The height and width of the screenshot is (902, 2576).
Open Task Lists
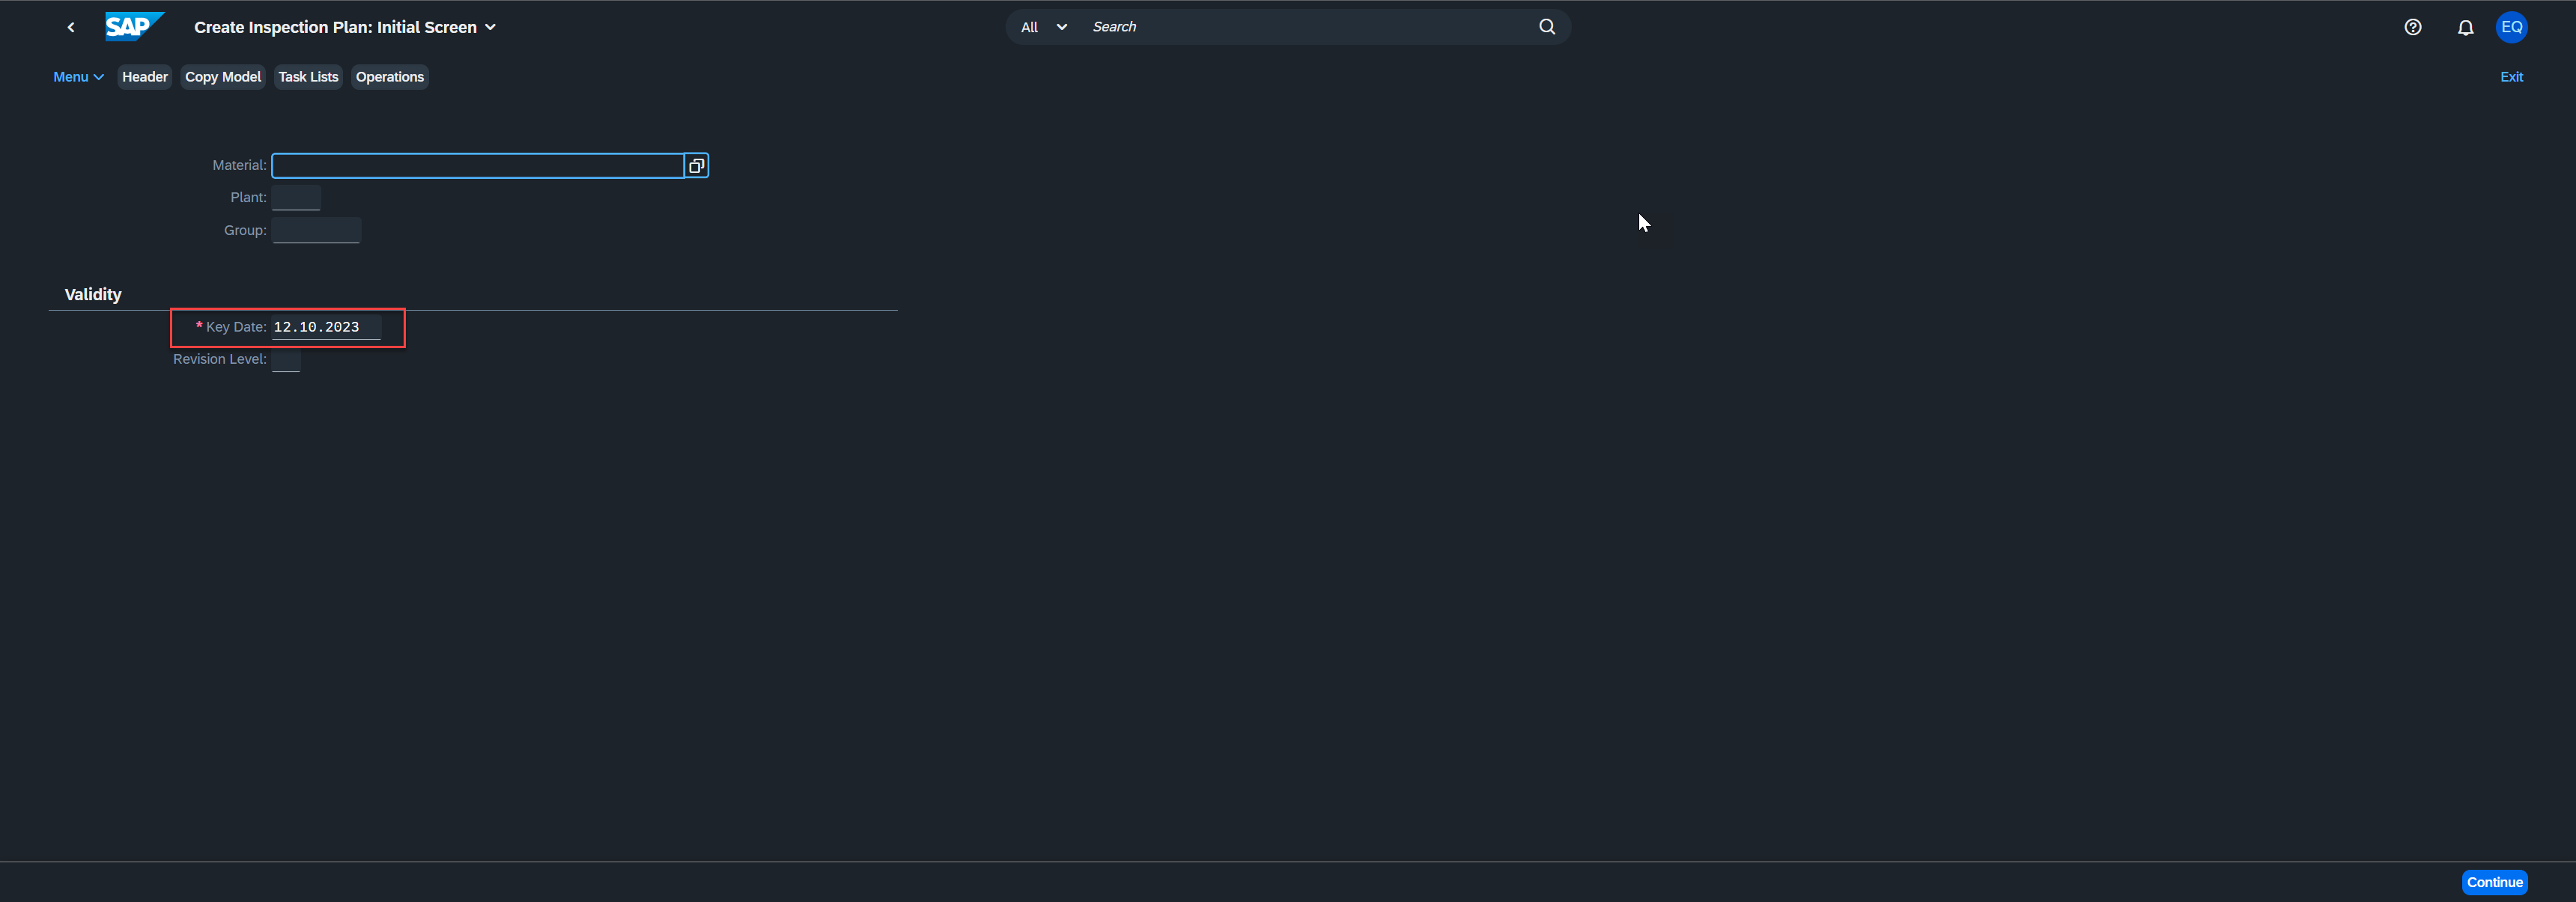click(308, 77)
